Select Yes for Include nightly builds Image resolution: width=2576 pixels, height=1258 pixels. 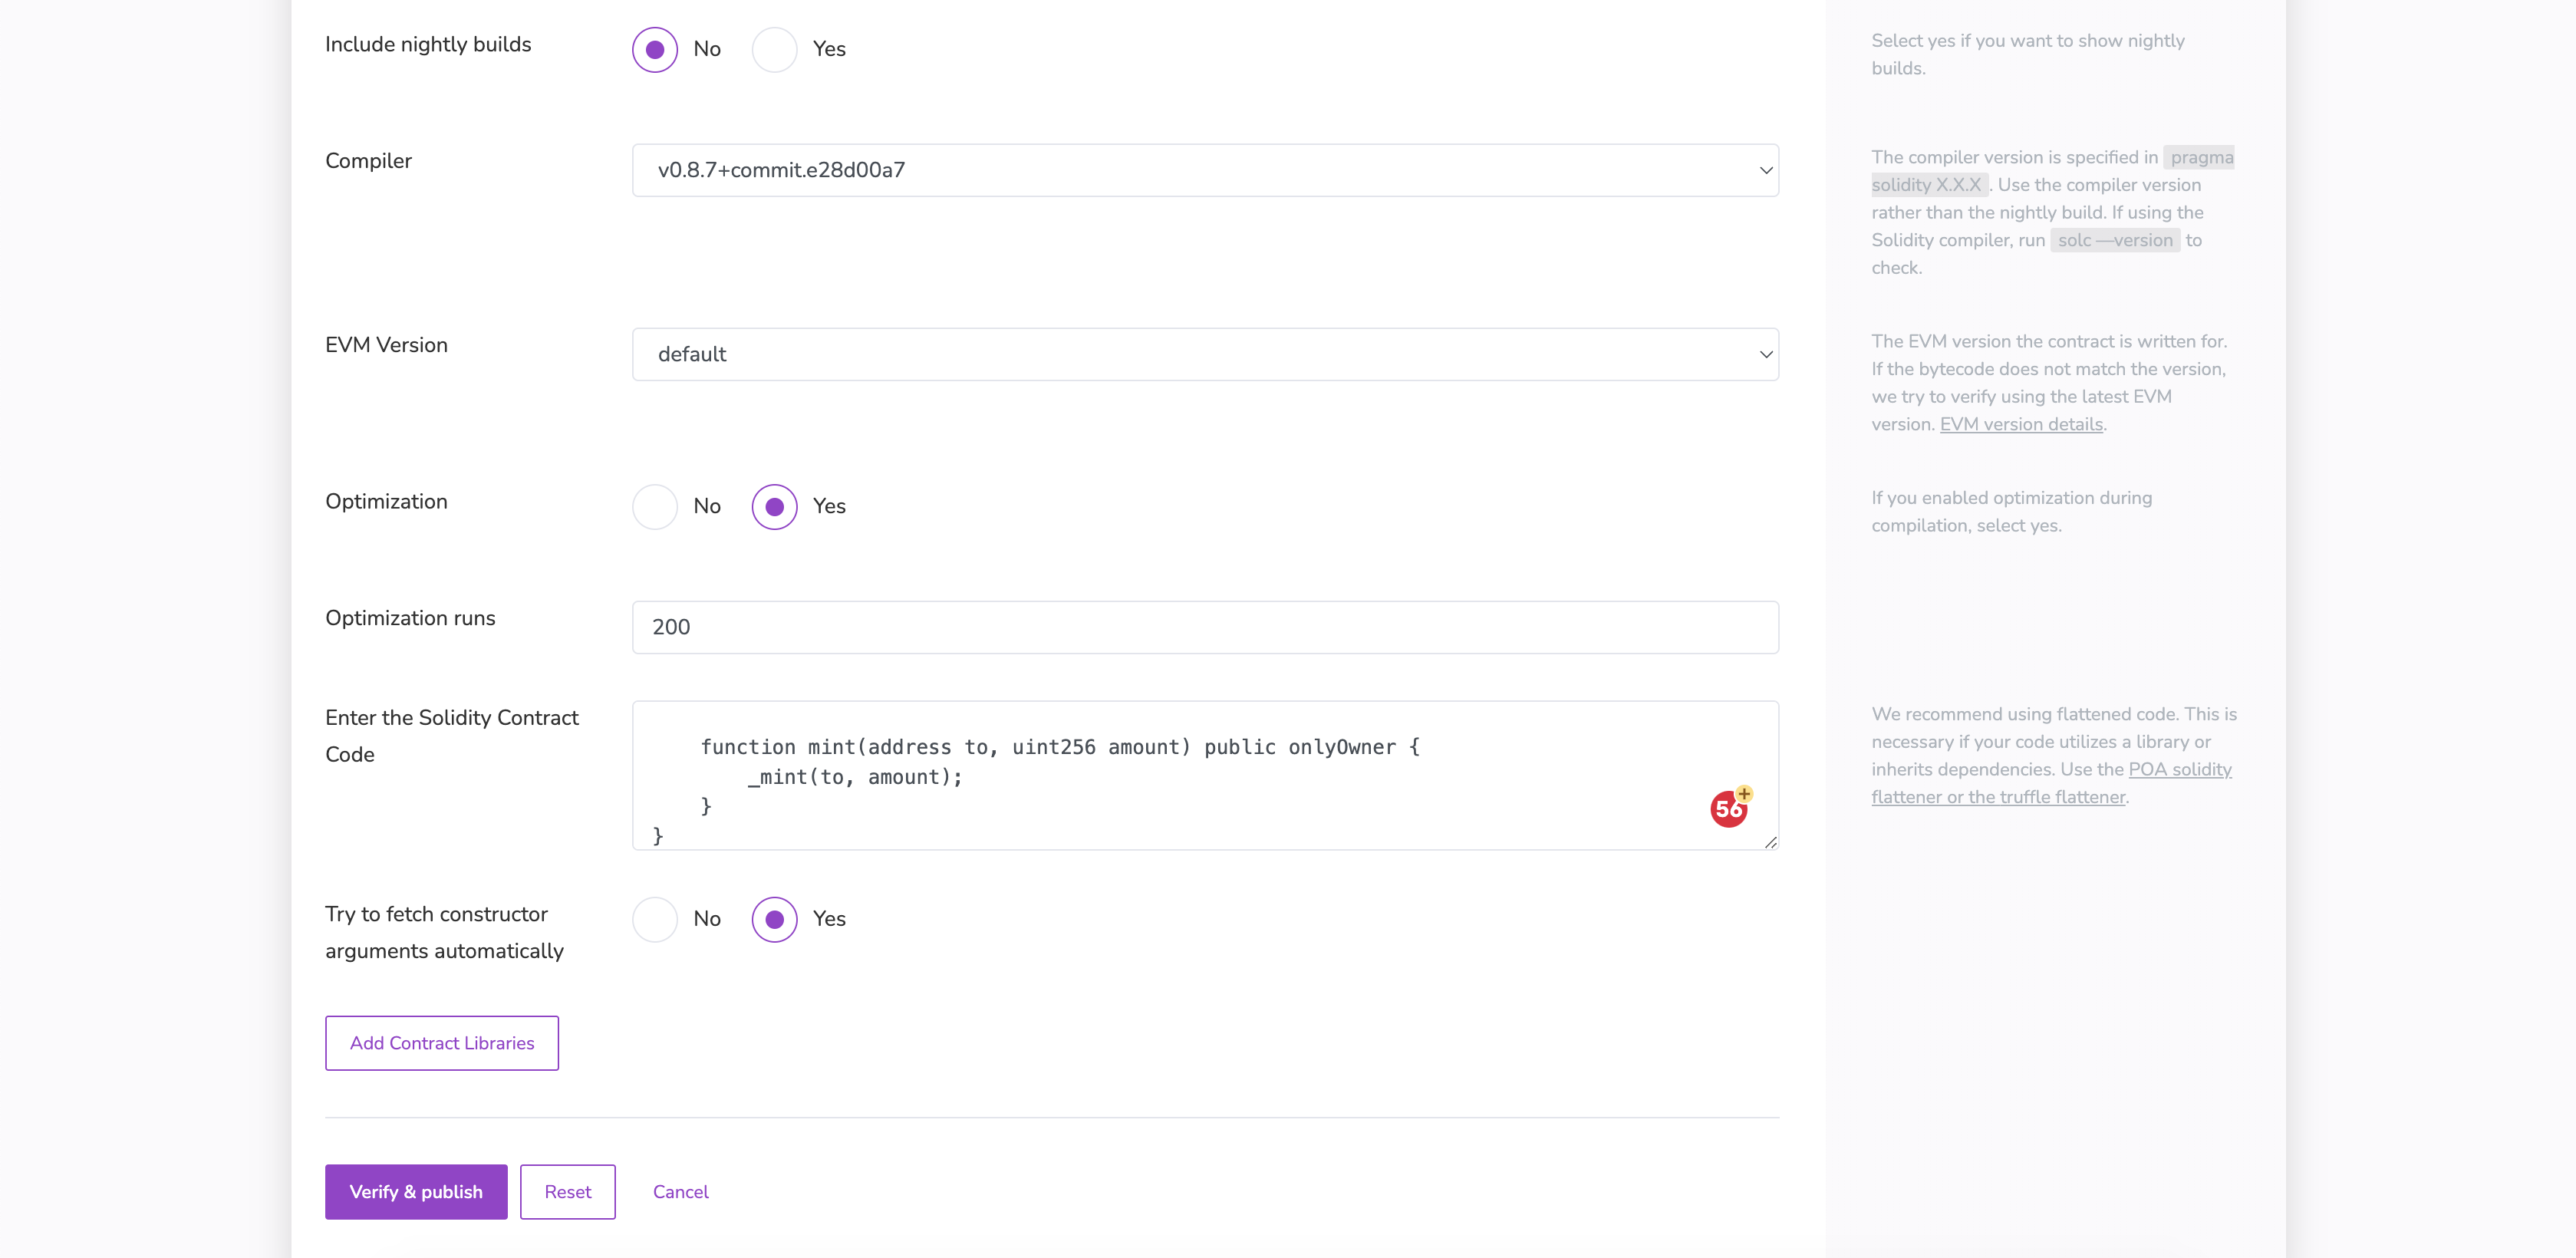(774, 49)
